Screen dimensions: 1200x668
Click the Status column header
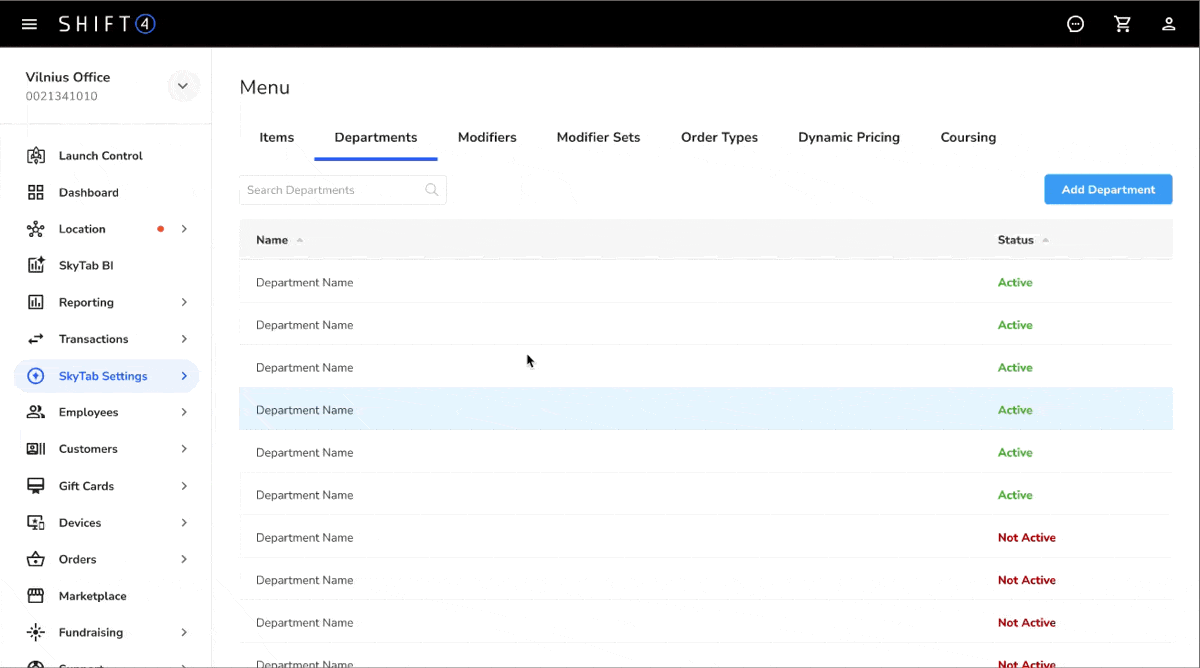click(x=1015, y=240)
